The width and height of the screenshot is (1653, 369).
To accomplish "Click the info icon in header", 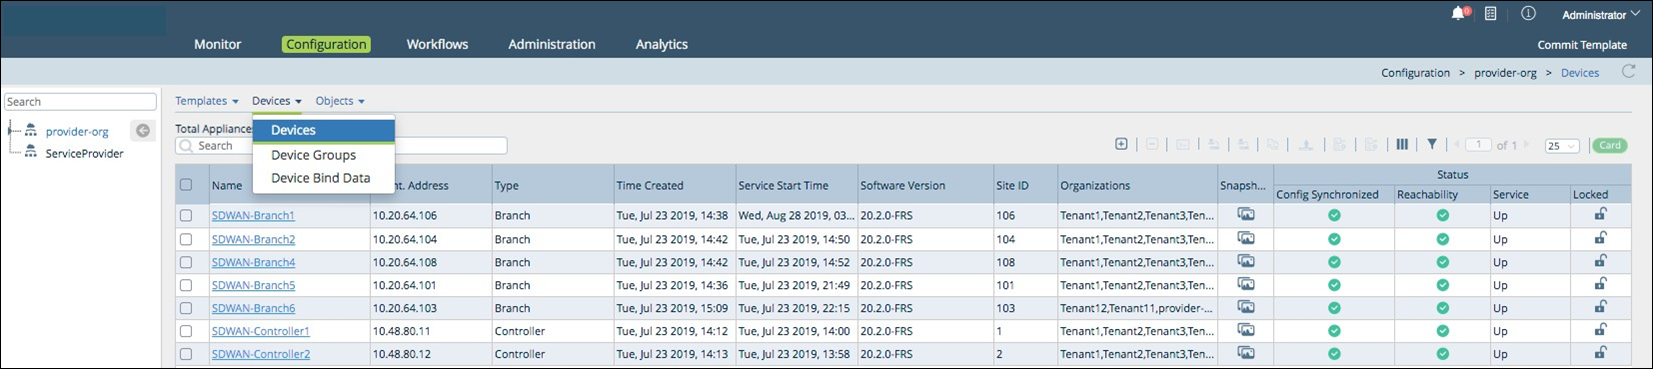I will pyautogui.click(x=1528, y=14).
